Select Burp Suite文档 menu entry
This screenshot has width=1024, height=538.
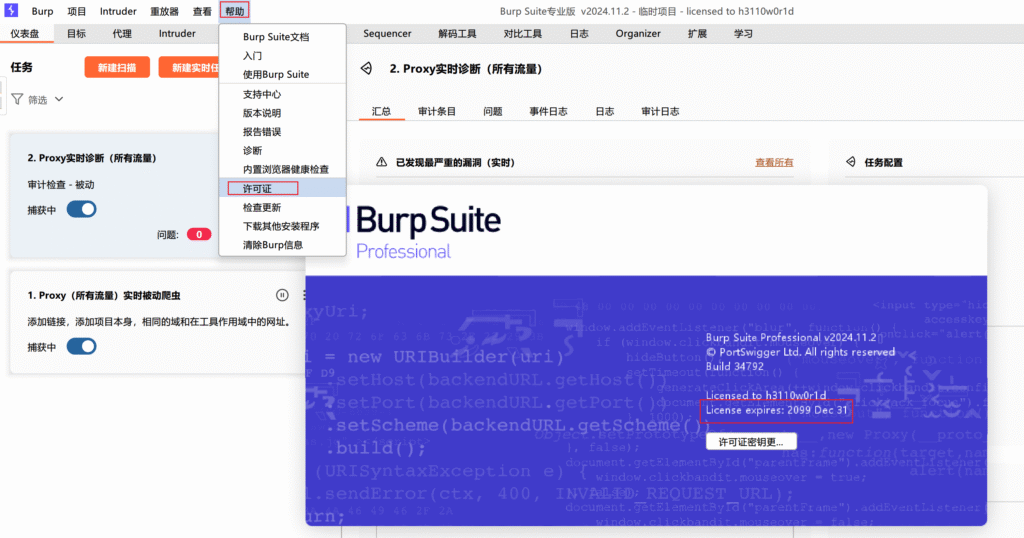tap(283, 37)
